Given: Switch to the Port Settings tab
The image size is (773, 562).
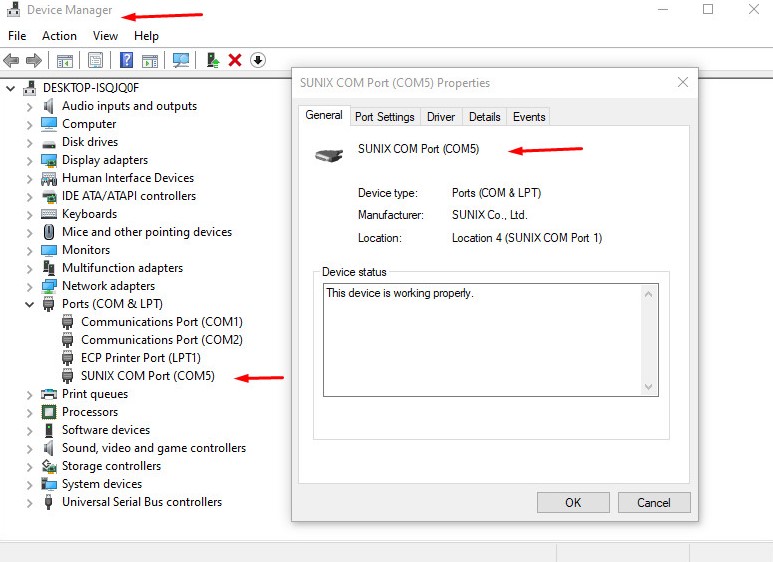Looking at the screenshot, I should pyautogui.click(x=384, y=117).
